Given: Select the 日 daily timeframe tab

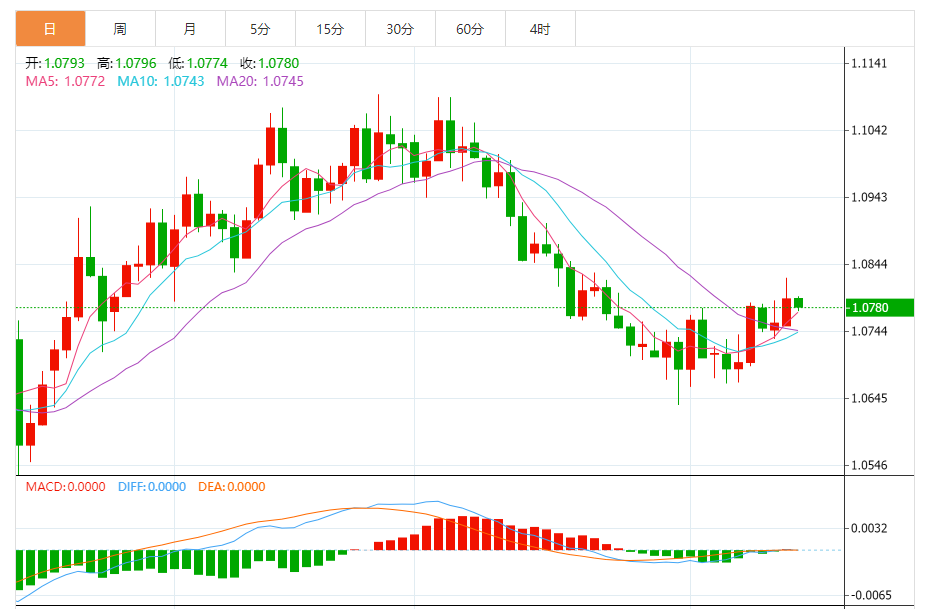Looking at the screenshot, I should (50, 28).
